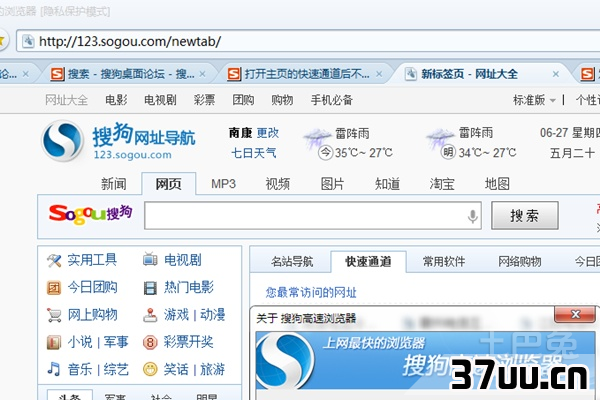The width and height of the screenshot is (600, 400).
Task: Open 网址大全 in top navigation bar
Action: (67, 100)
